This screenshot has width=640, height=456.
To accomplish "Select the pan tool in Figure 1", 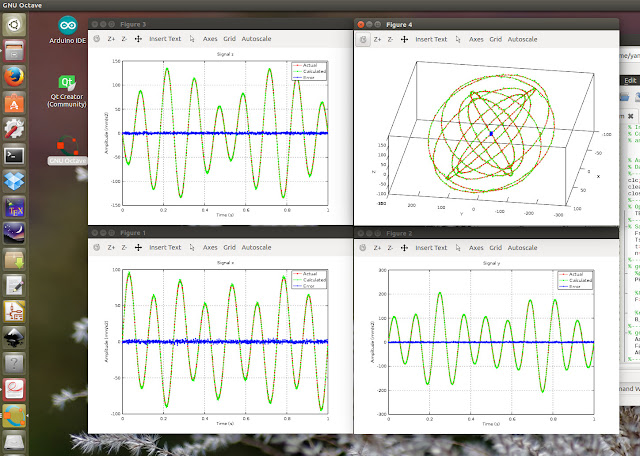I will [x=138, y=247].
